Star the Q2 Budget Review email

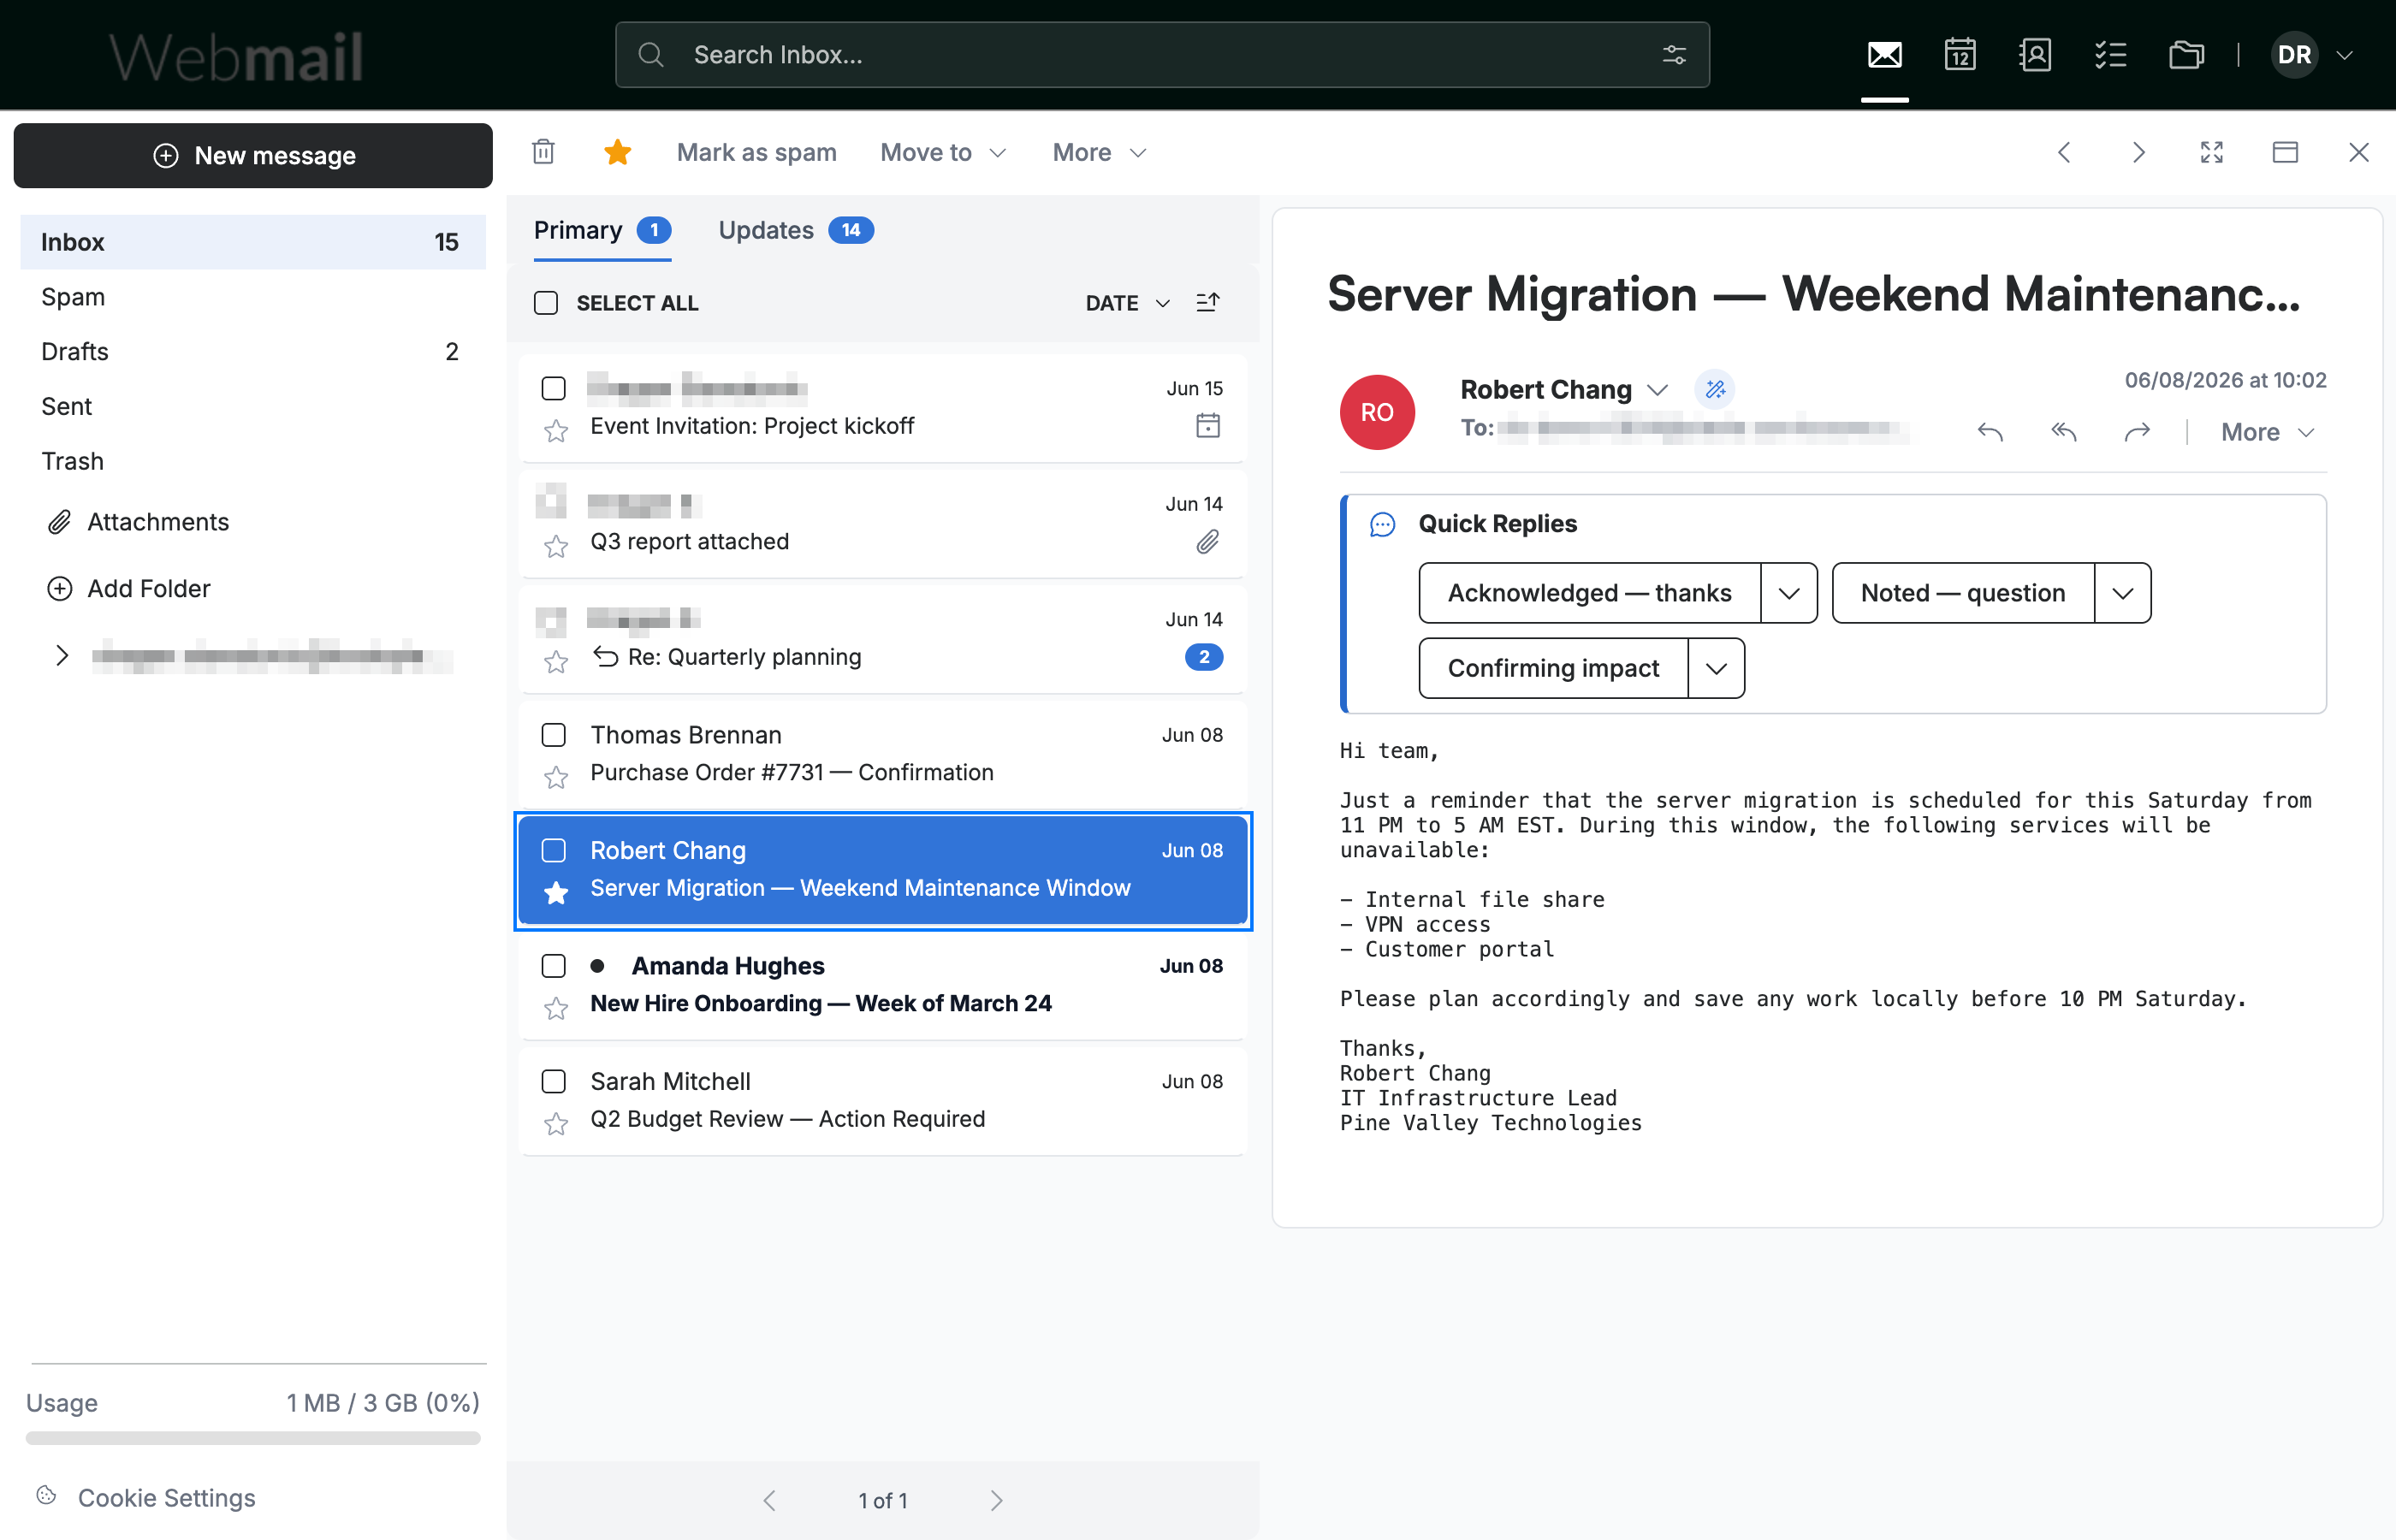556,1124
